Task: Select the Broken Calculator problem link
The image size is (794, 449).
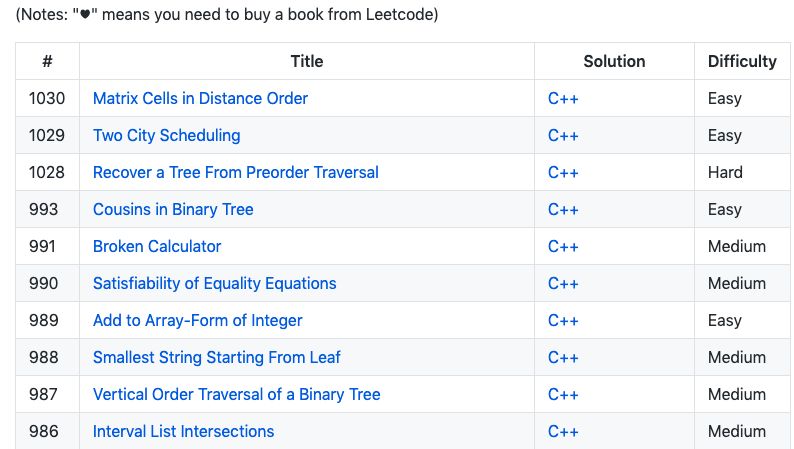Action: click(157, 246)
